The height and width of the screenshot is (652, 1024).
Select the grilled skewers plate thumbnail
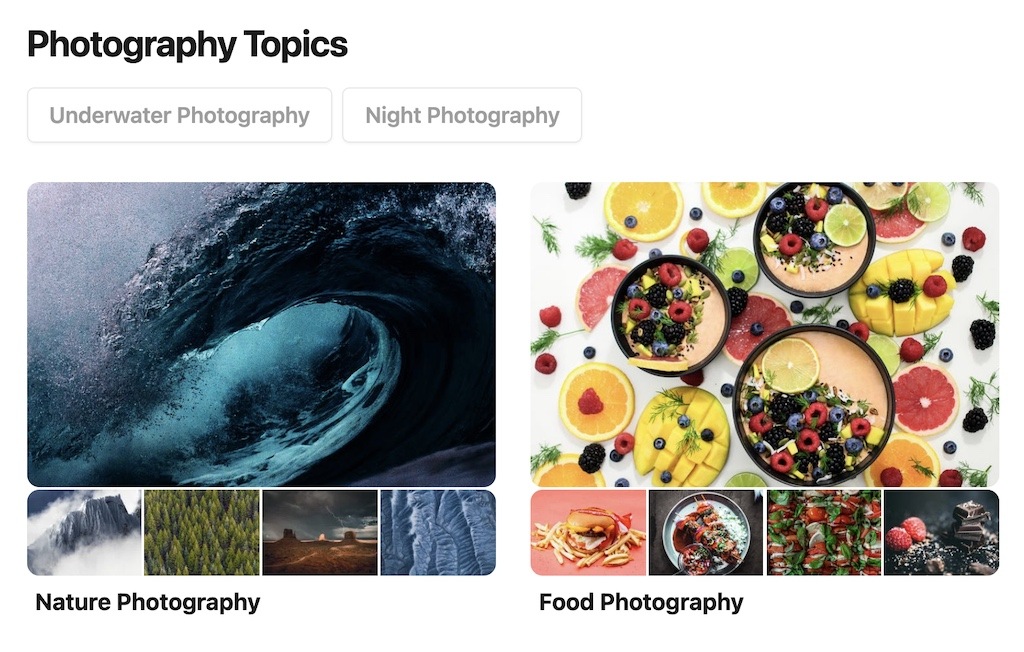(705, 532)
